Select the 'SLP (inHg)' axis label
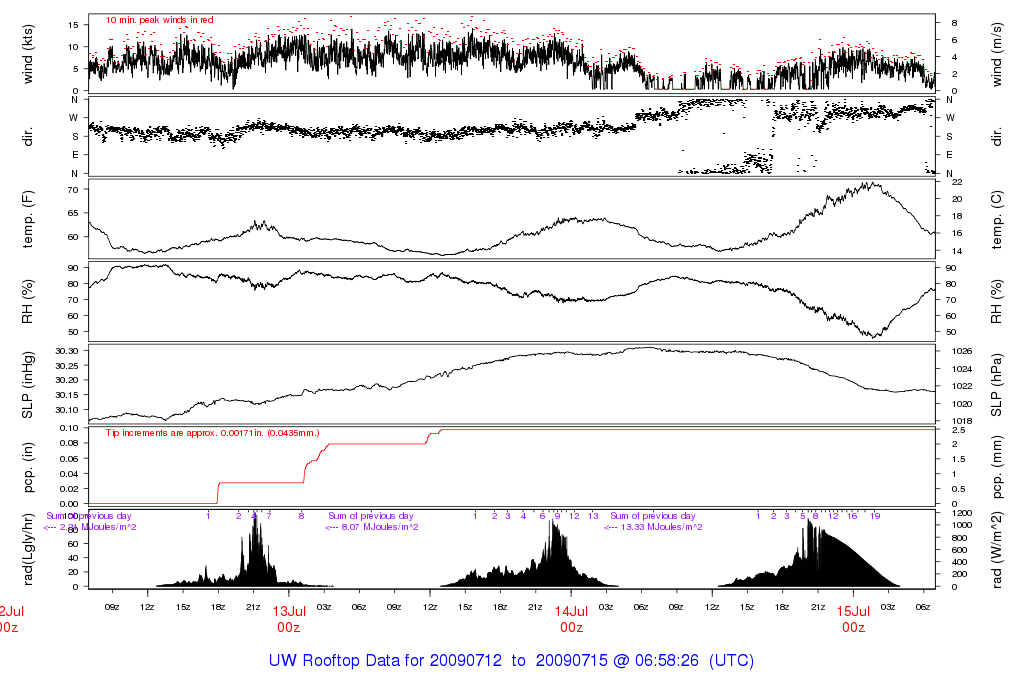This screenshot has height=700, width=1024. click(x=27, y=385)
